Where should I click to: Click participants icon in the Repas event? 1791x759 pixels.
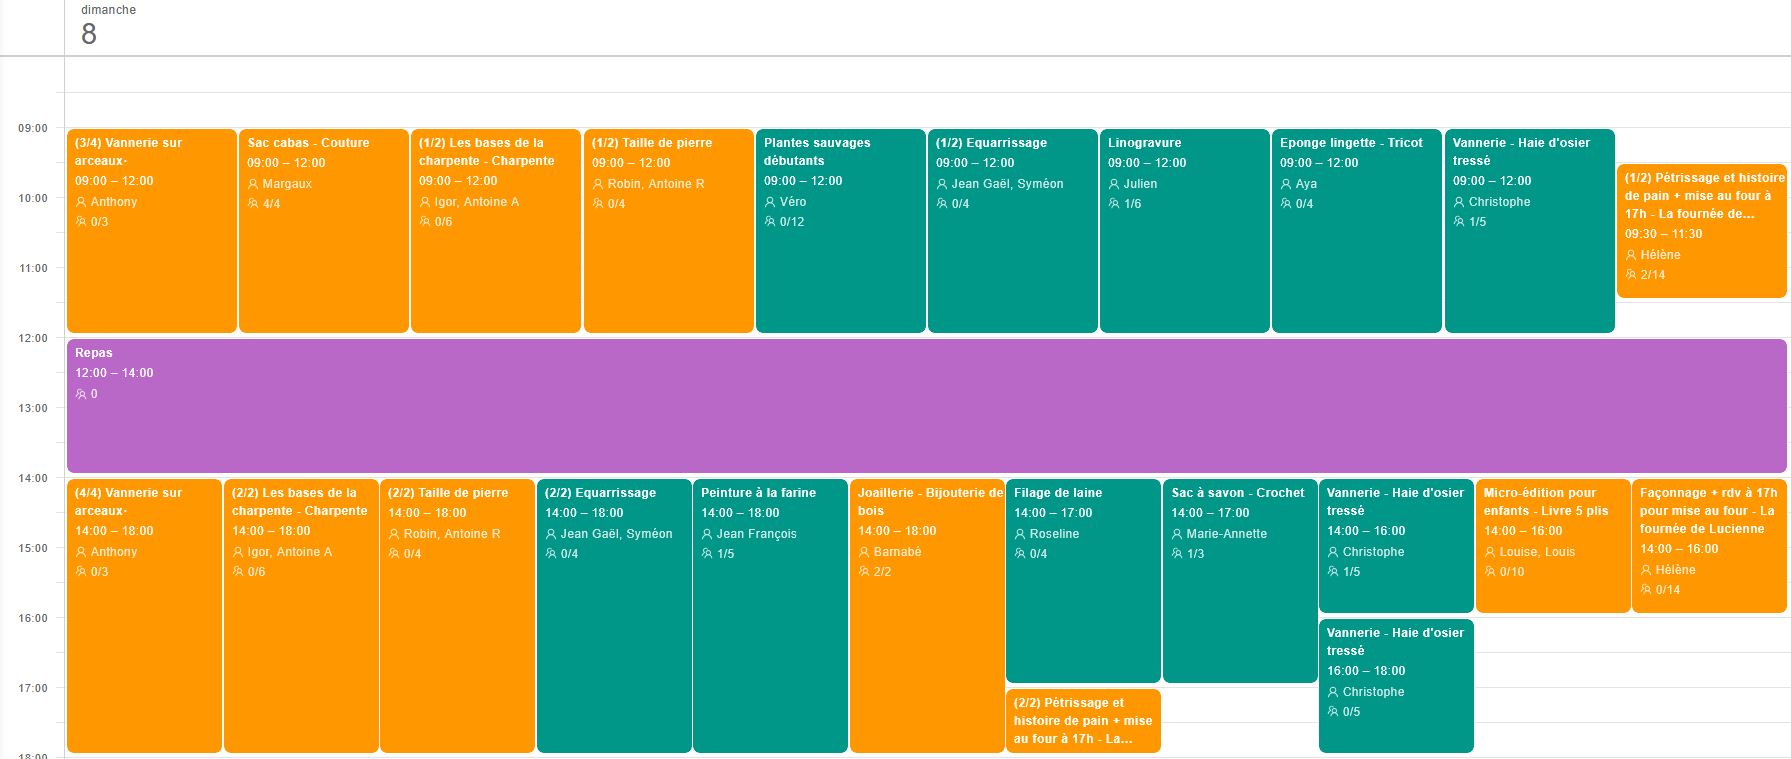tap(81, 394)
